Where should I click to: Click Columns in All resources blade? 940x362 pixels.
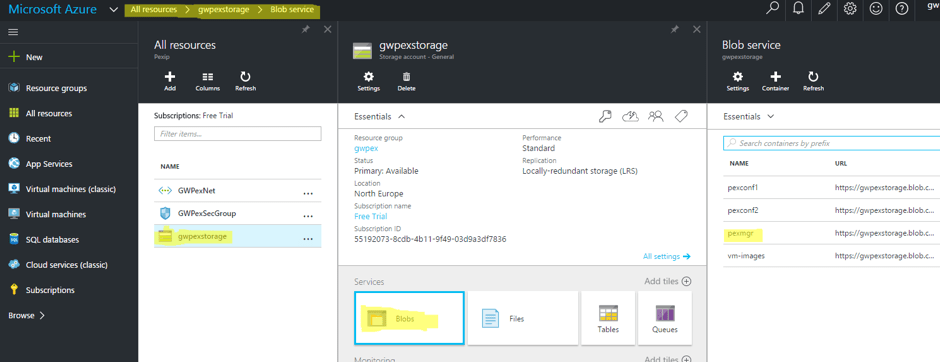[207, 82]
